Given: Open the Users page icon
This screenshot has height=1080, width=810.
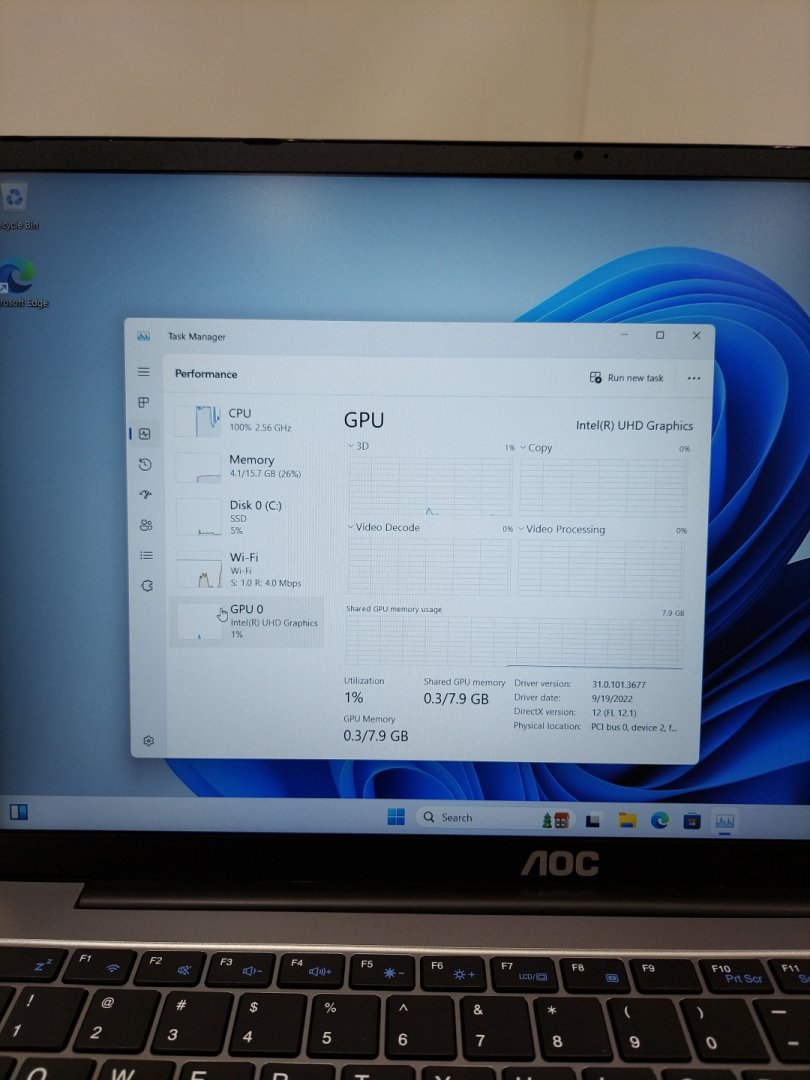Looking at the screenshot, I should [x=146, y=525].
